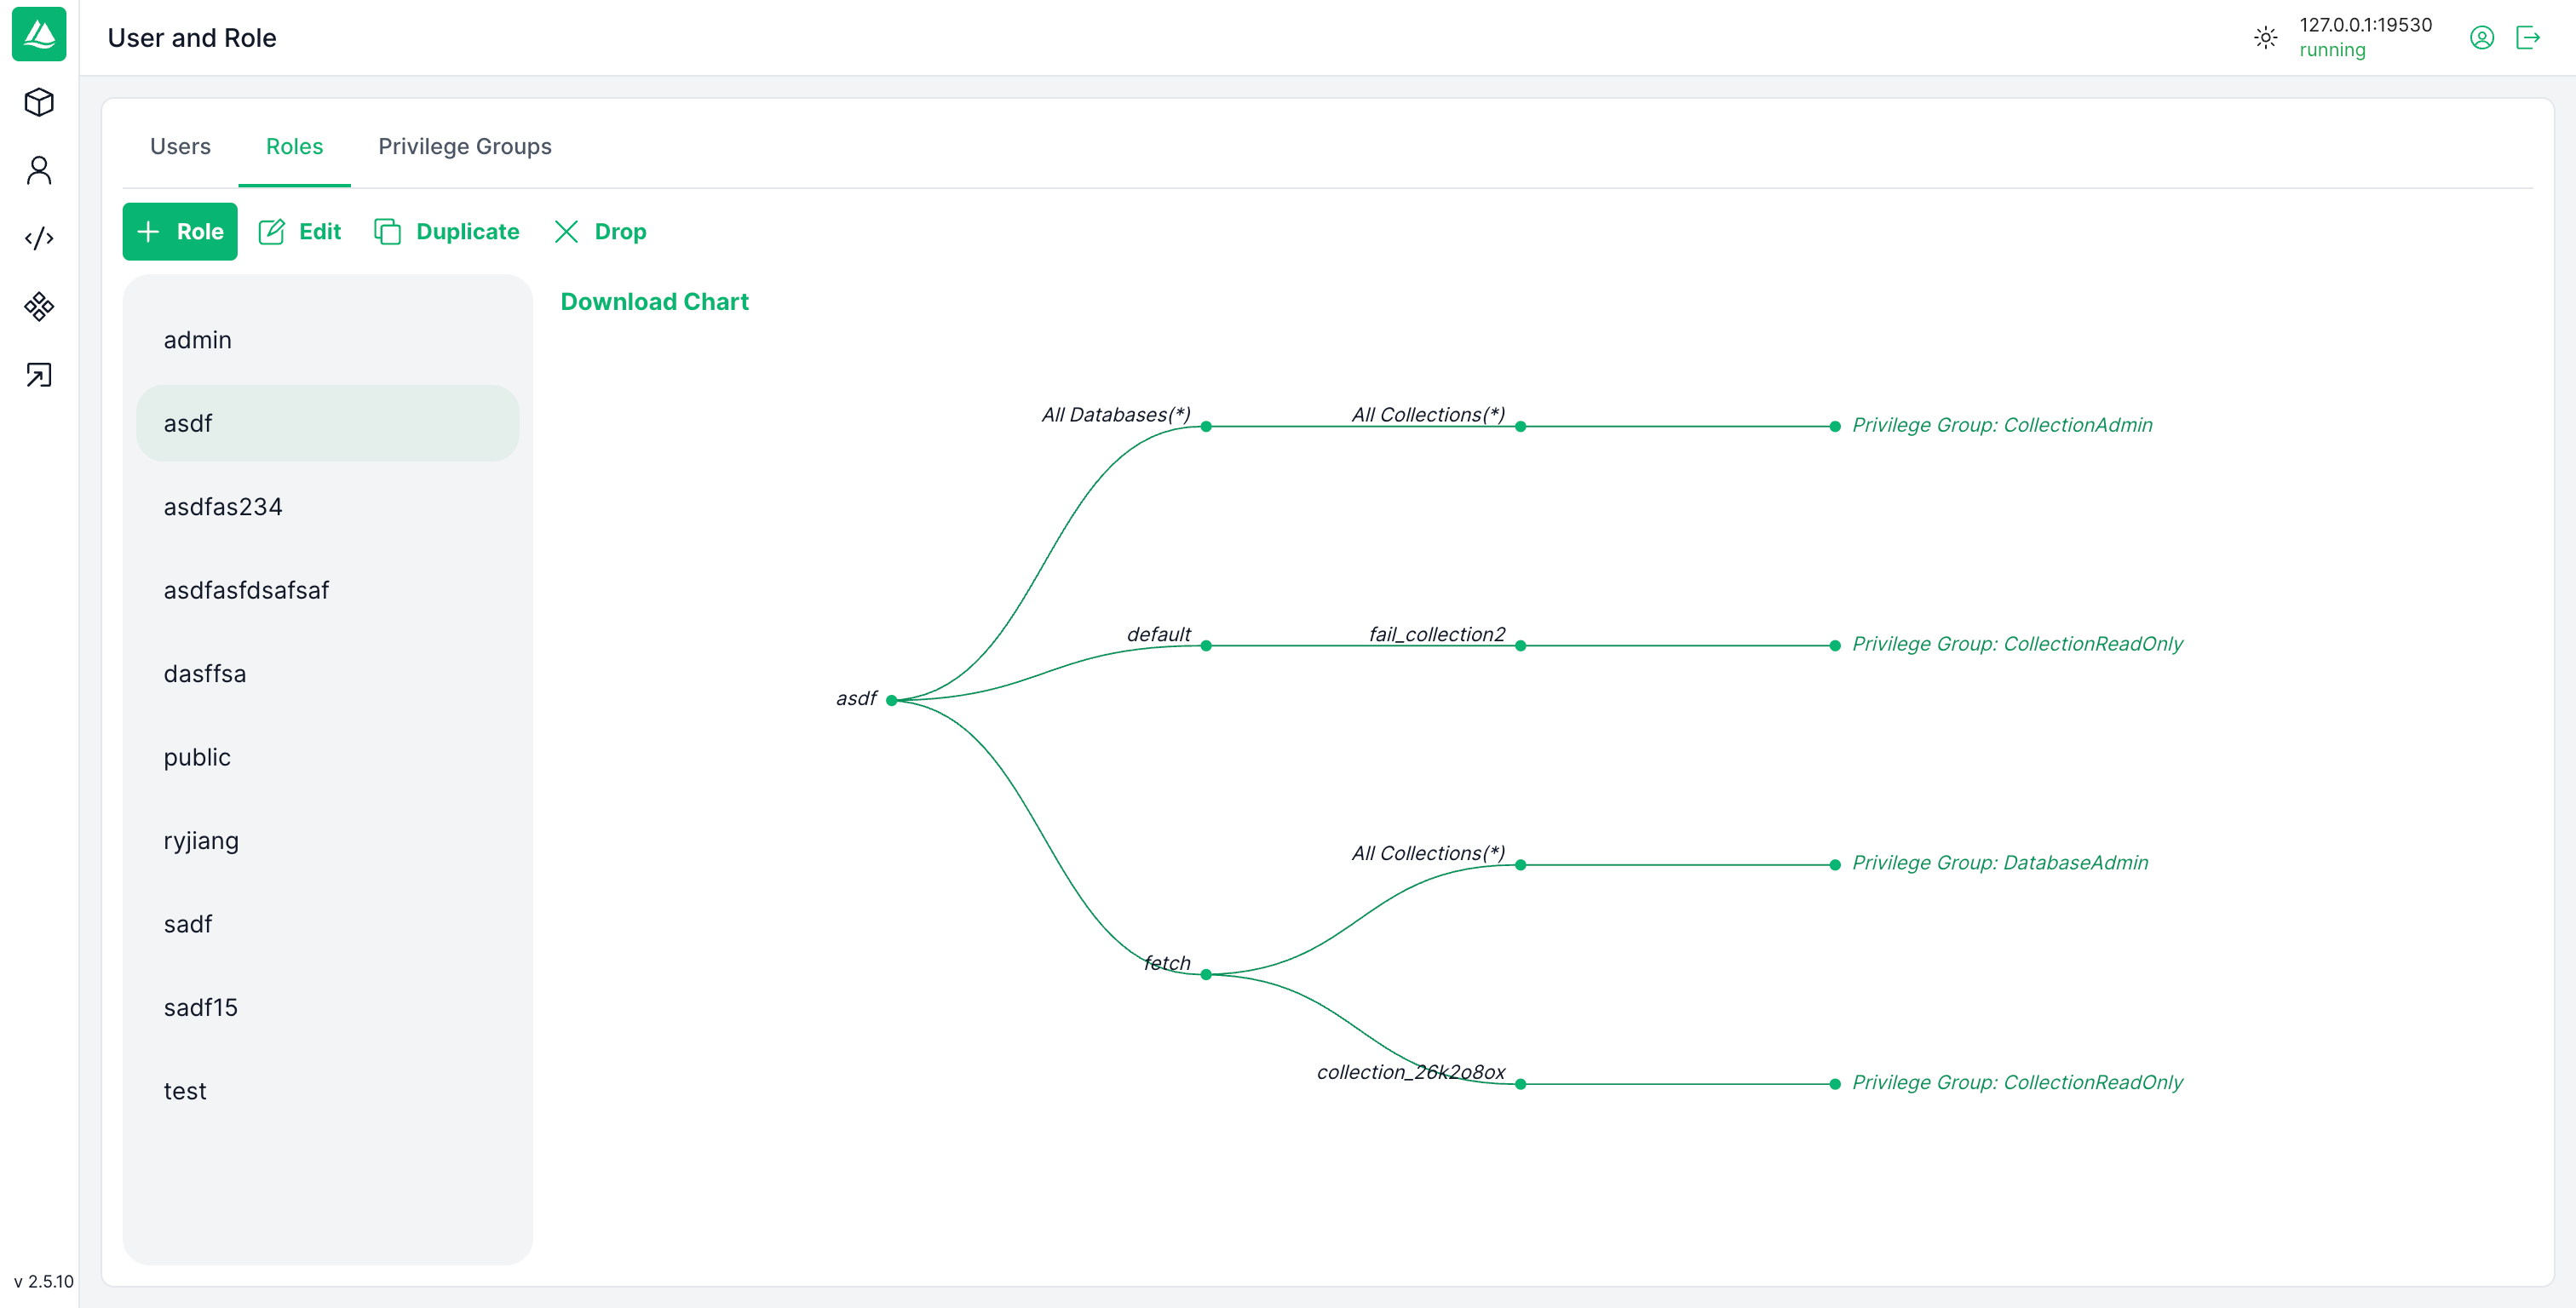Viewport: 2576px width, 1308px height.
Task: Click the Duplicate role button
Action: (x=447, y=231)
